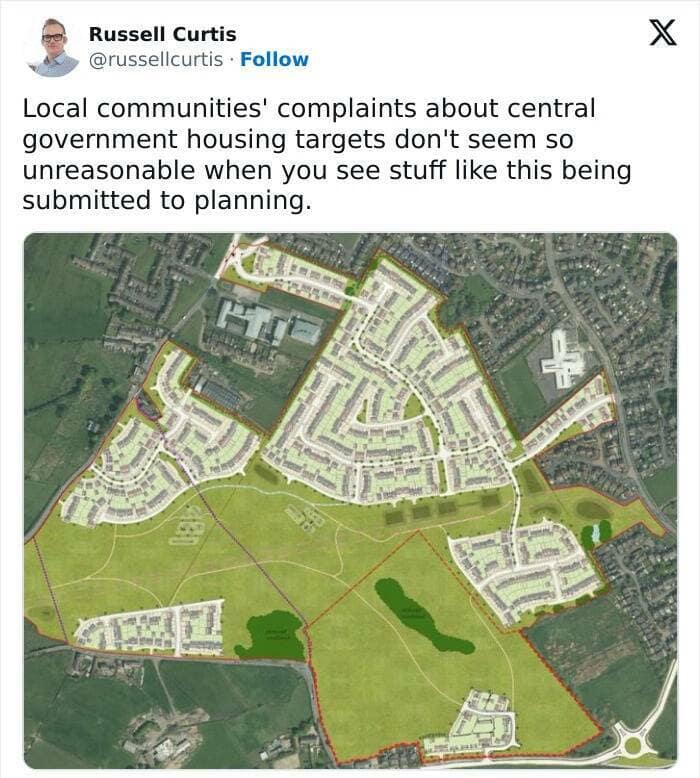Click Russell Curtis's profile avatar

pyautogui.click(x=53, y=47)
